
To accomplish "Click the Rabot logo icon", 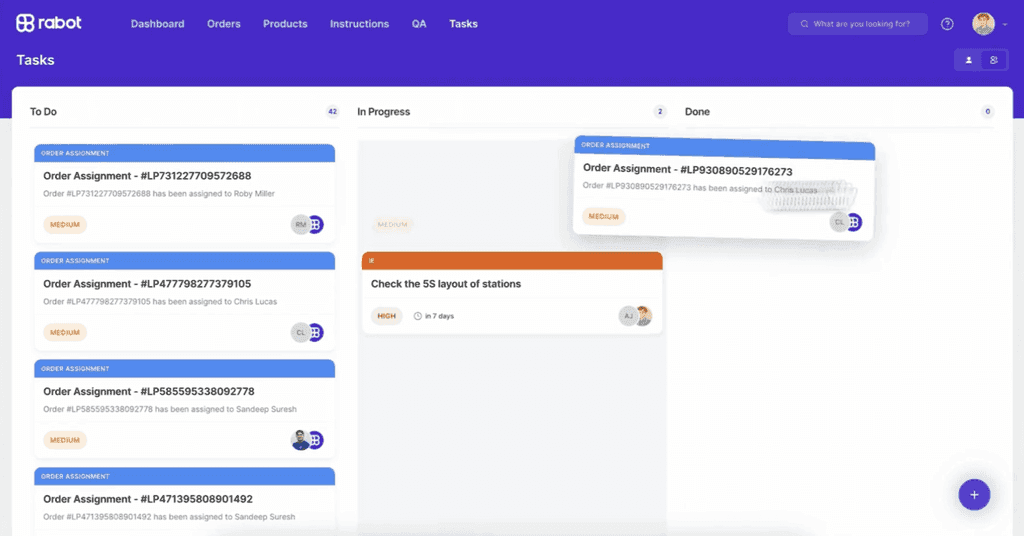I will point(26,23).
